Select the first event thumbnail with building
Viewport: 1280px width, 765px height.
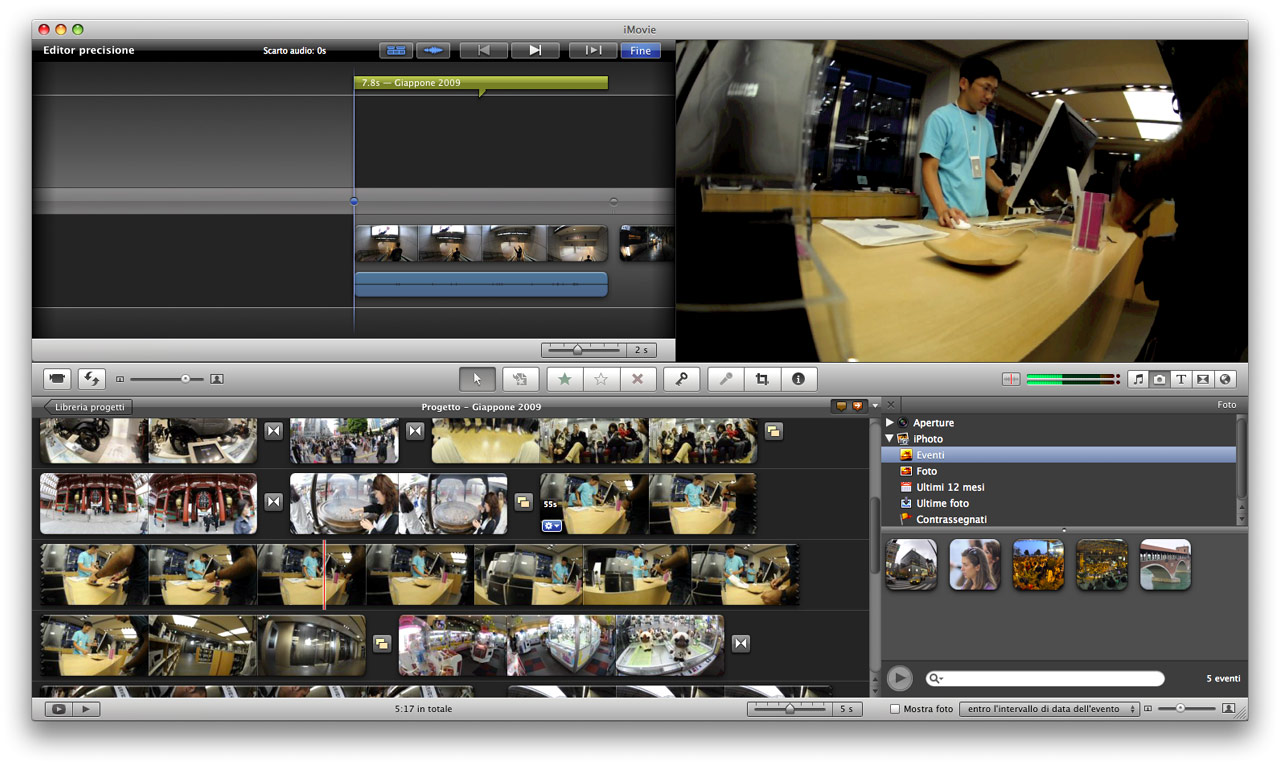coord(911,565)
